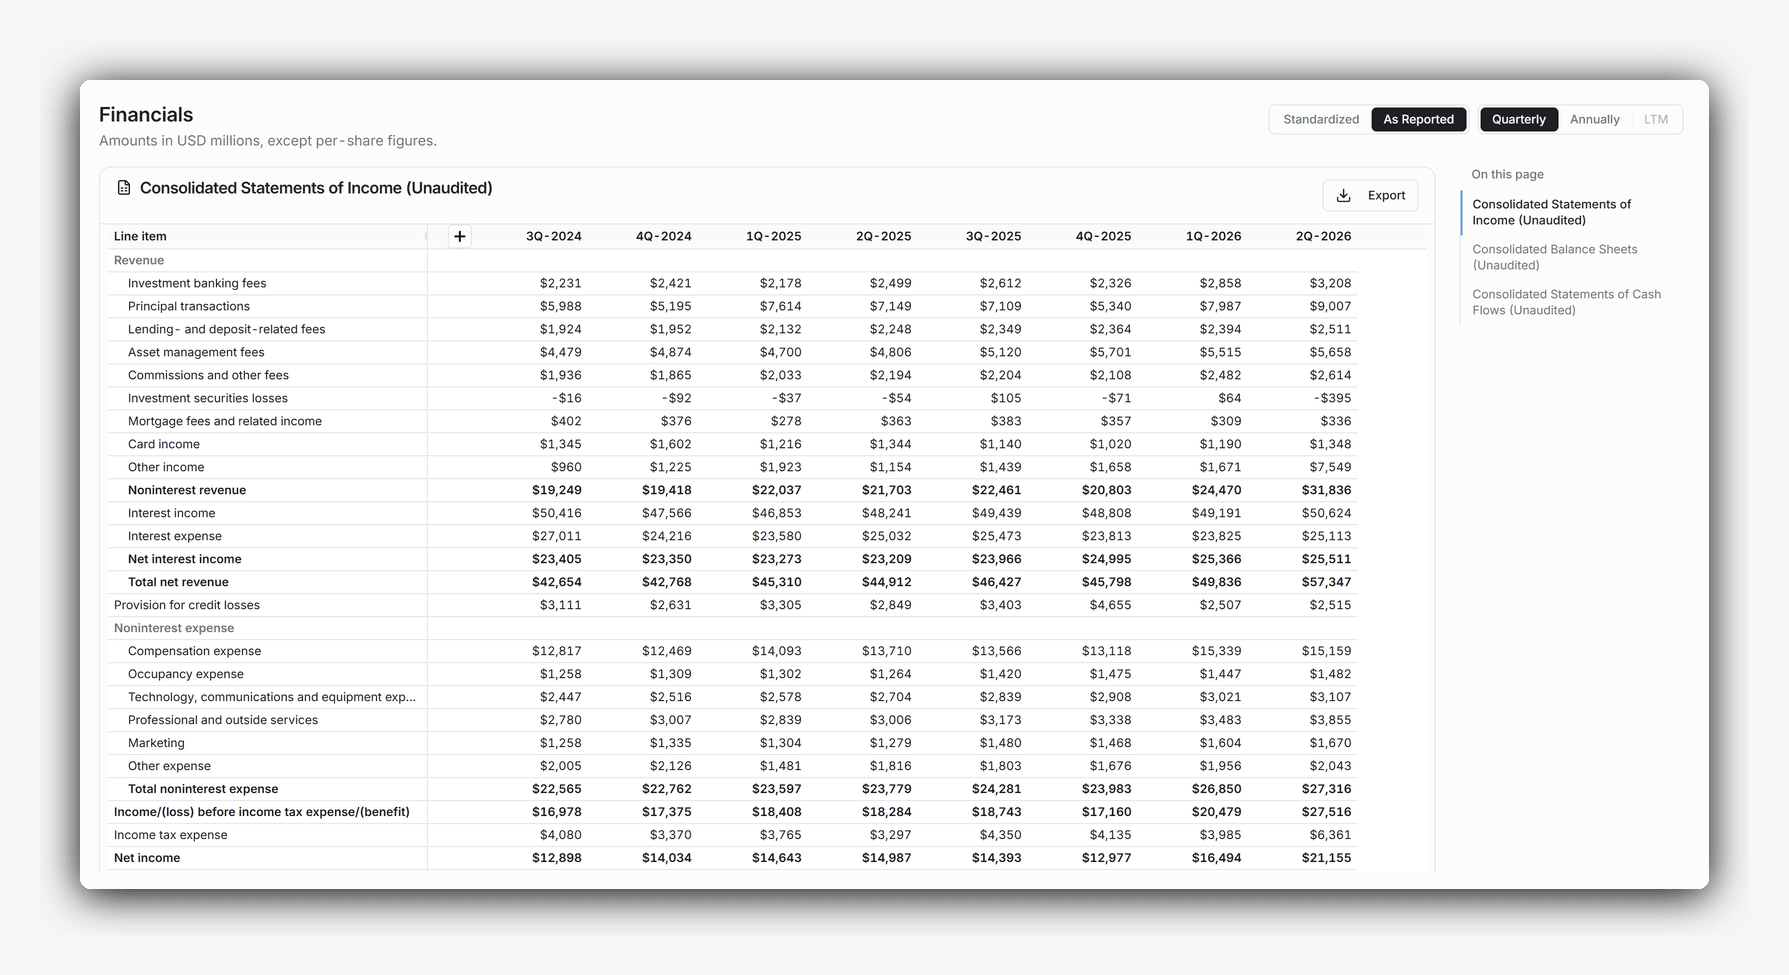
Task: Select the Marketing row label
Action: pyautogui.click(x=156, y=743)
